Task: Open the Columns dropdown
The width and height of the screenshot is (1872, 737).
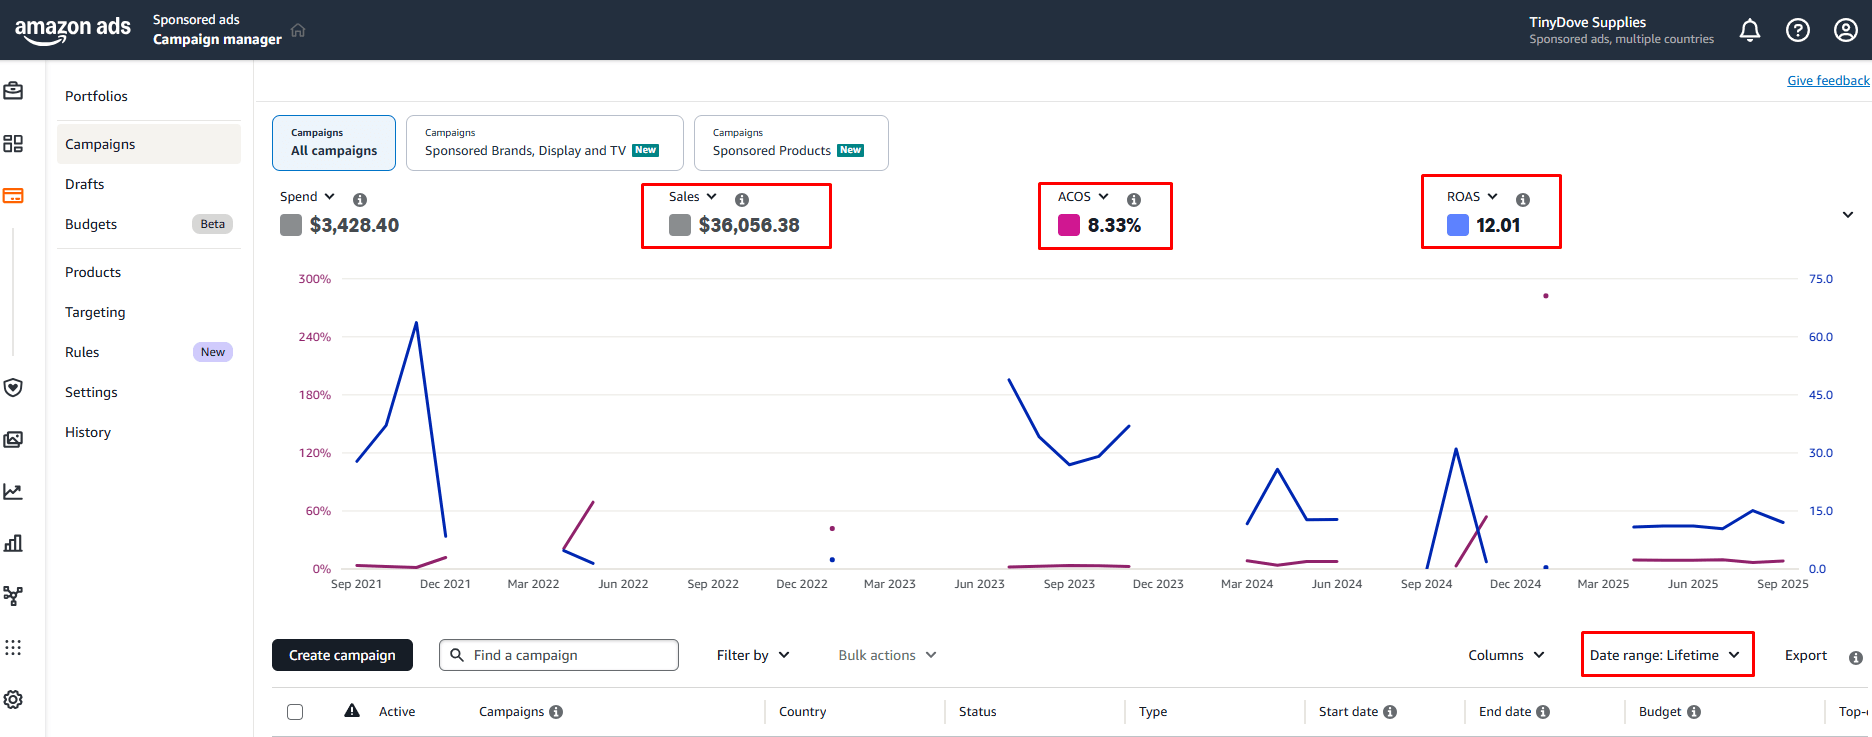Action: [x=1506, y=655]
